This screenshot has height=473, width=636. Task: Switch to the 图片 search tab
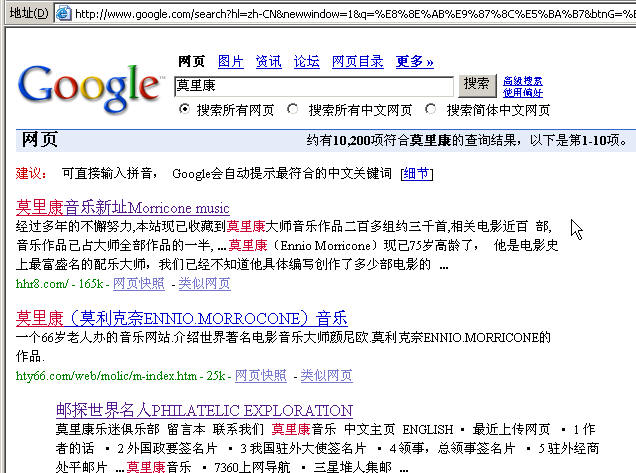click(x=230, y=62)
